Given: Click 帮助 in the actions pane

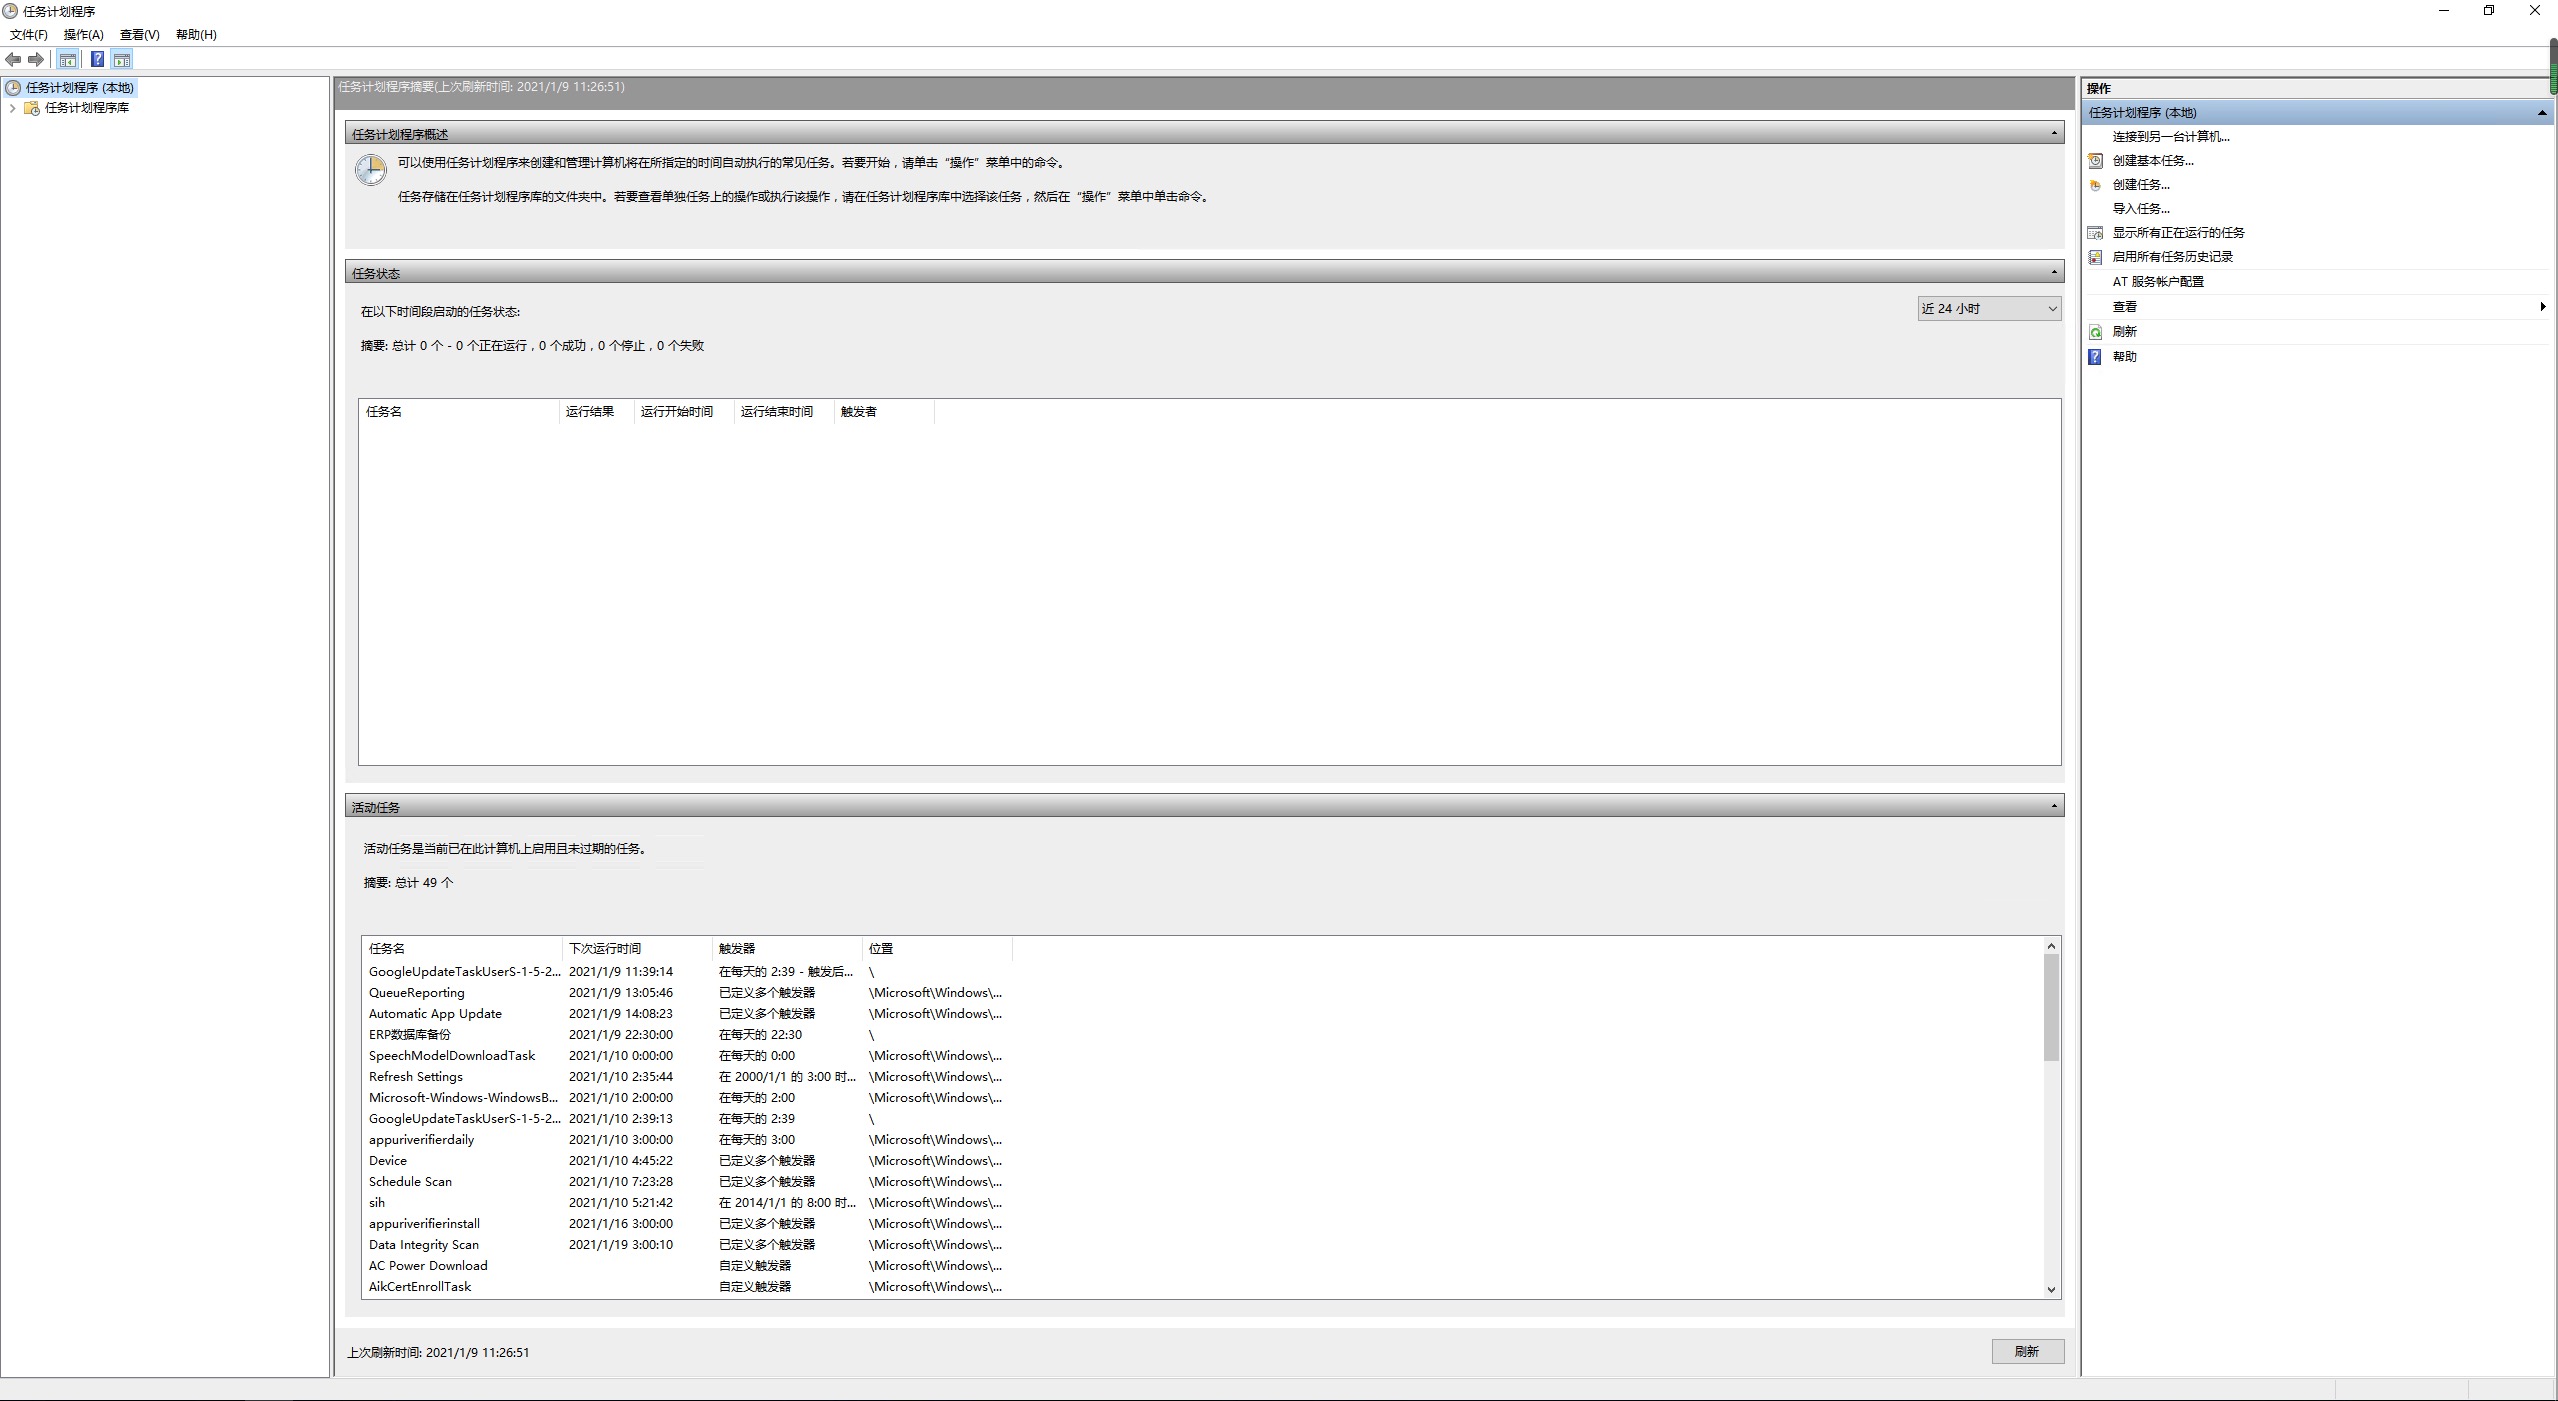Looking at the screenshot, I should coord(2124,357).
